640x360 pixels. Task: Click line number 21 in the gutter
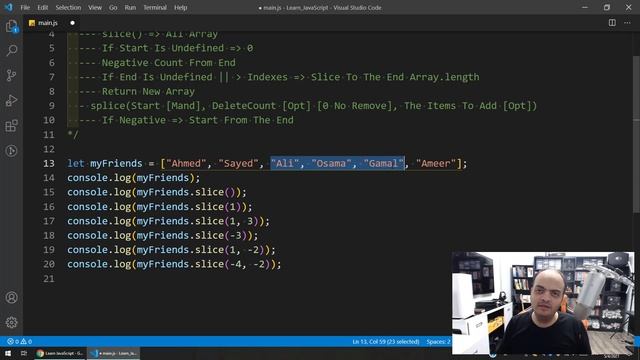click(x=49, y=278)
